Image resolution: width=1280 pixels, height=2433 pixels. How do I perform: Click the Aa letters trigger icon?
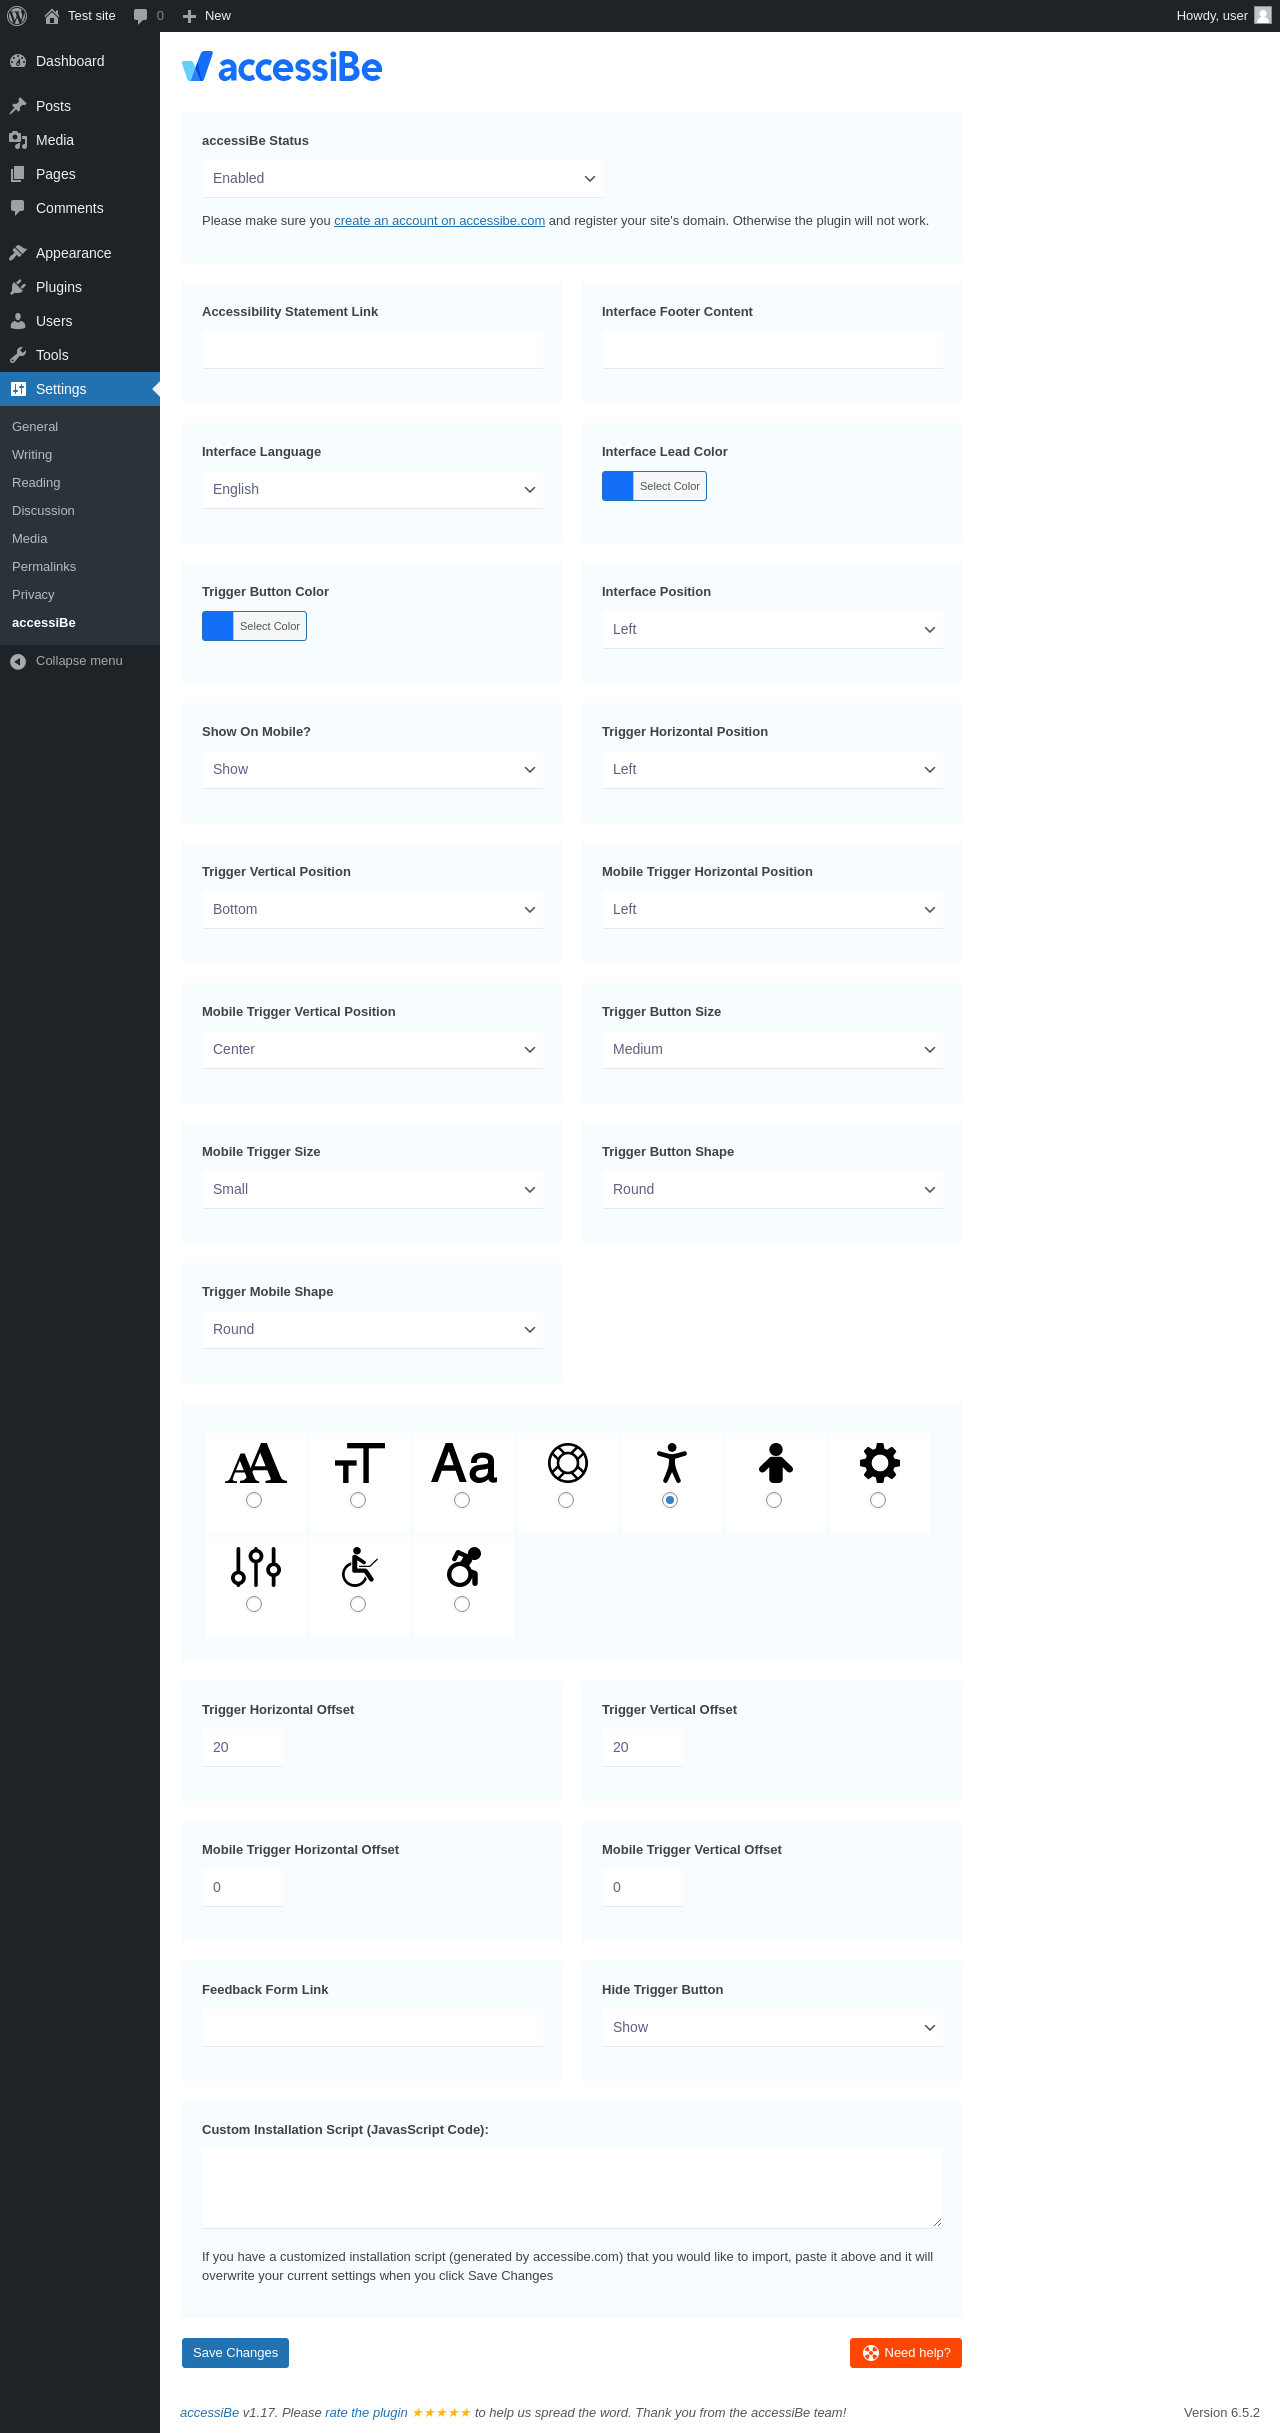coord(464,1463)
